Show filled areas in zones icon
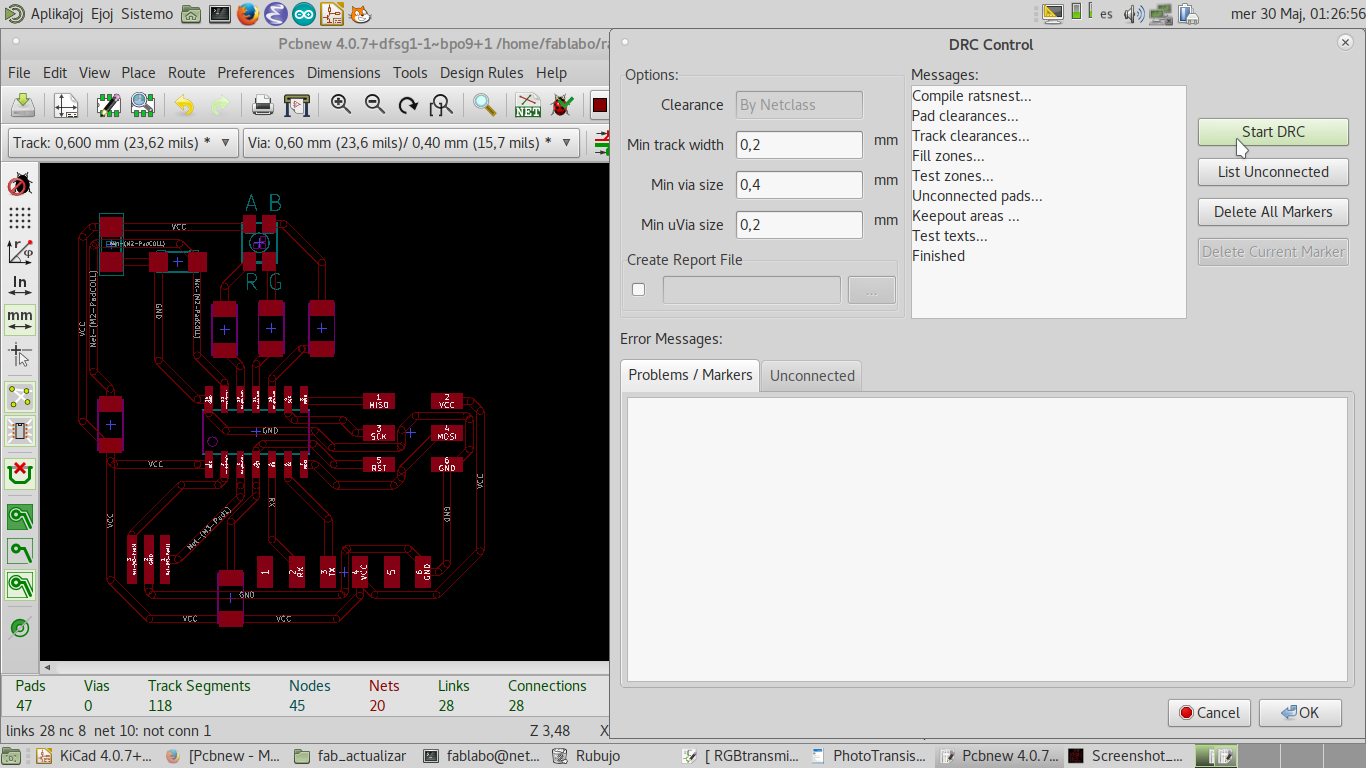 tap(20, 517)
